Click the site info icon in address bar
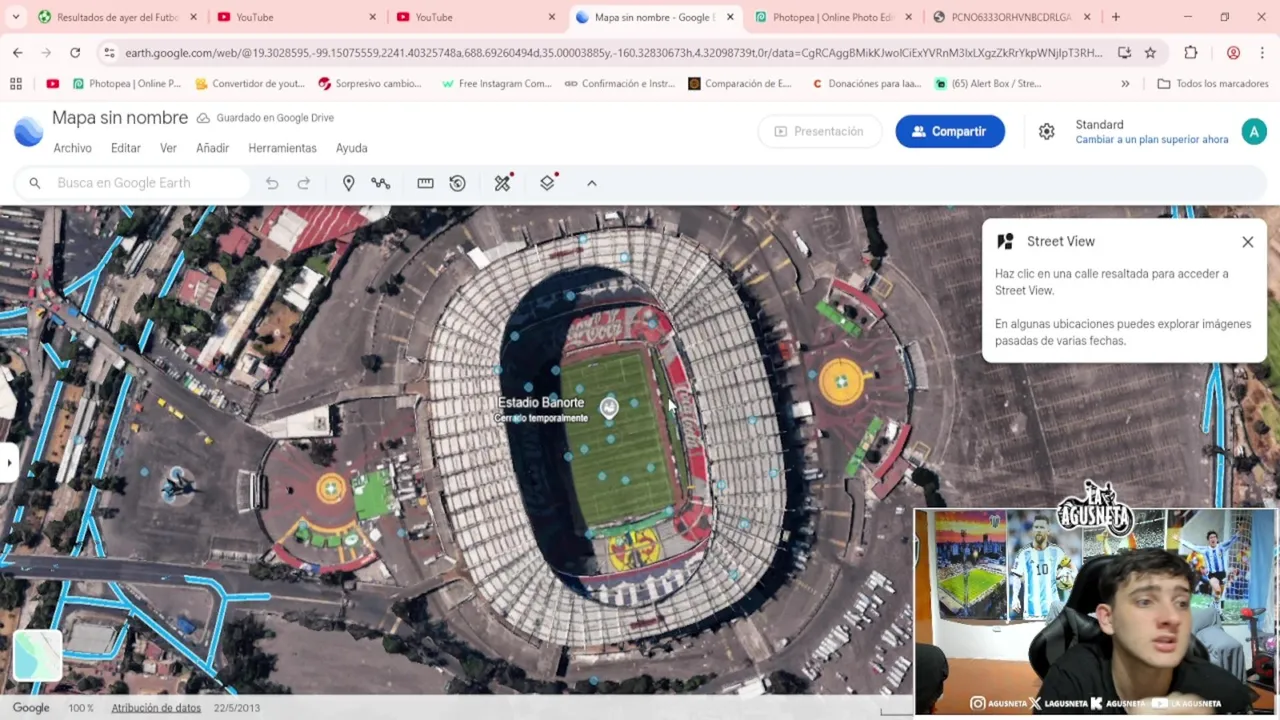 tap(108, 53)
